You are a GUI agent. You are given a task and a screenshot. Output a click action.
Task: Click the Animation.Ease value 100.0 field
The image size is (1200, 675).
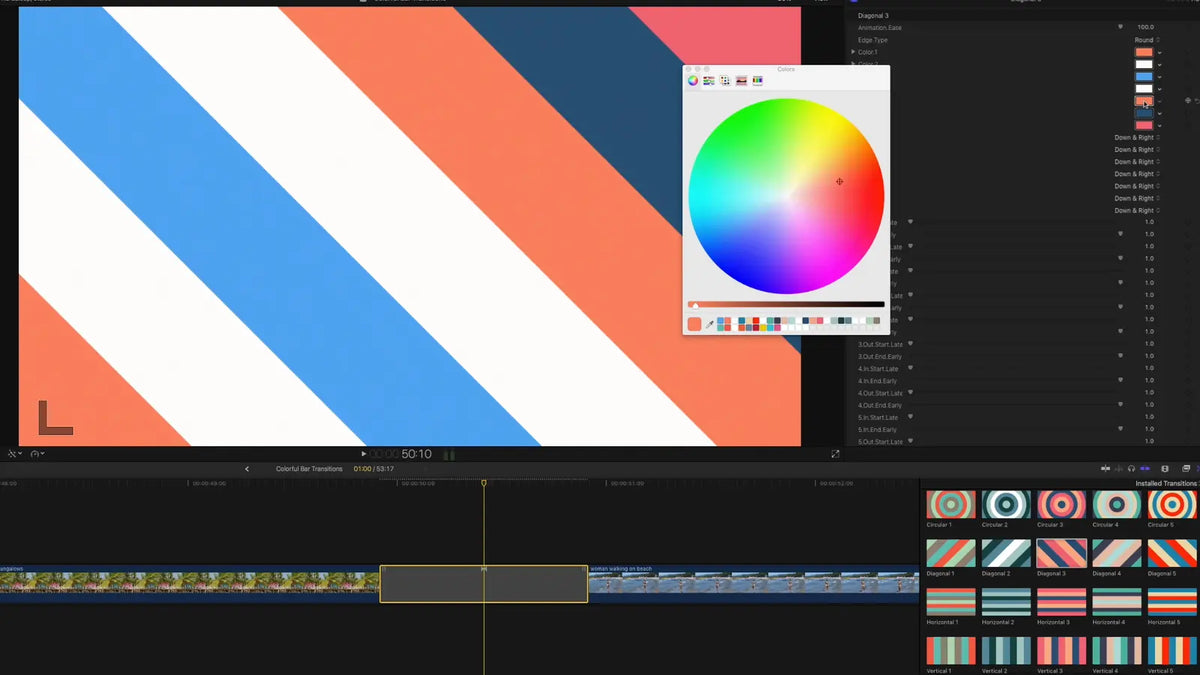pos(1145,28)
